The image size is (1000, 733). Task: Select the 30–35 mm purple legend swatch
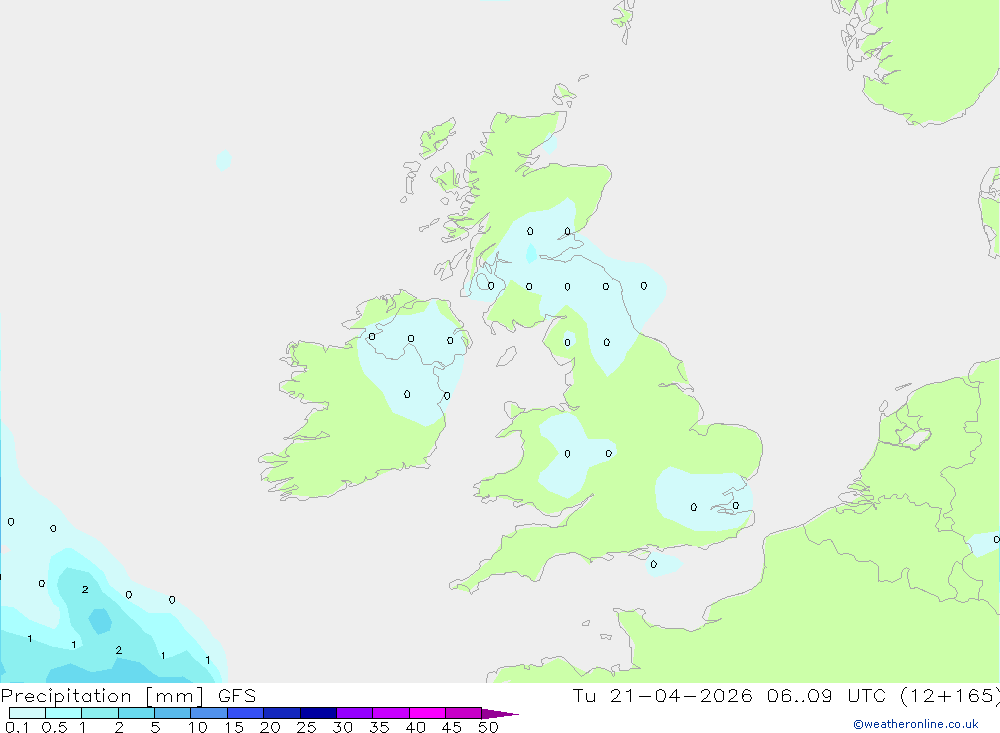point(355,713)
